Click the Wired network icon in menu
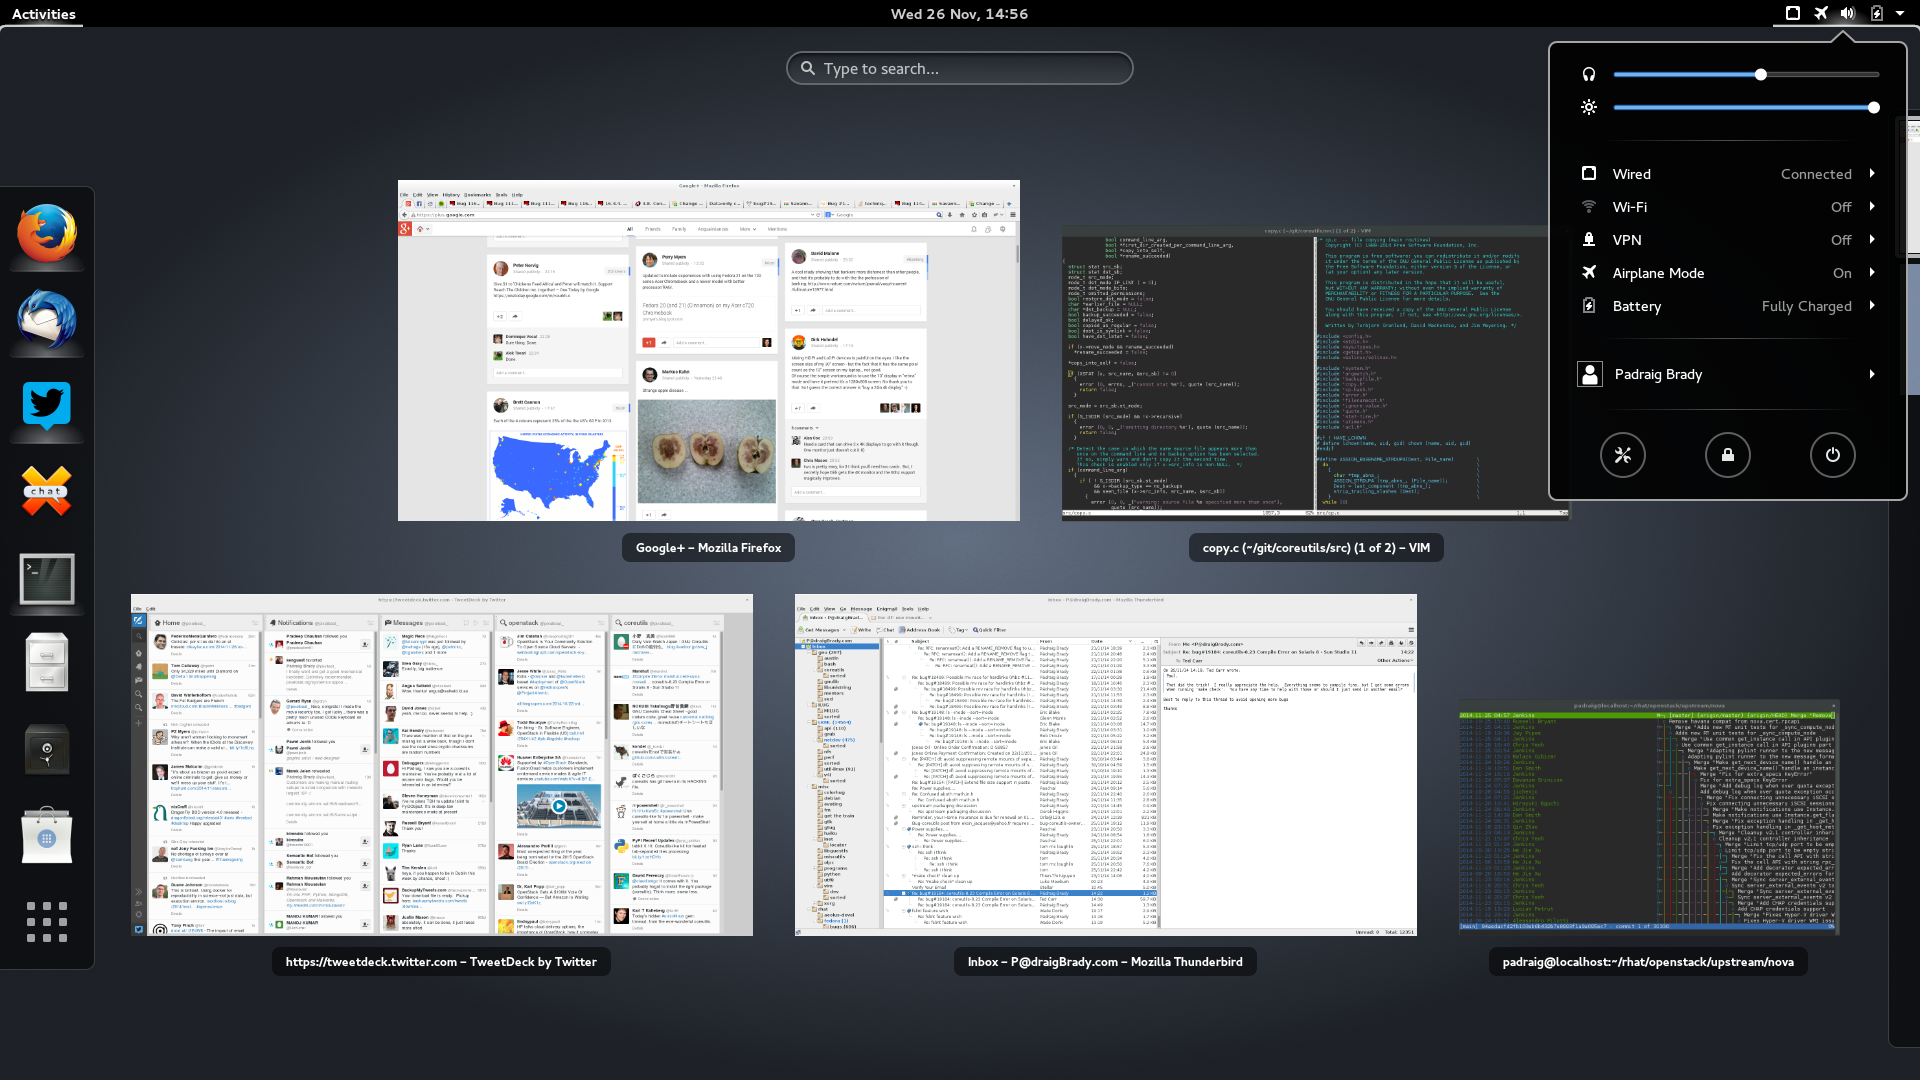The width and height of the screenshot is (1920, 1080). pos(1589,174)
